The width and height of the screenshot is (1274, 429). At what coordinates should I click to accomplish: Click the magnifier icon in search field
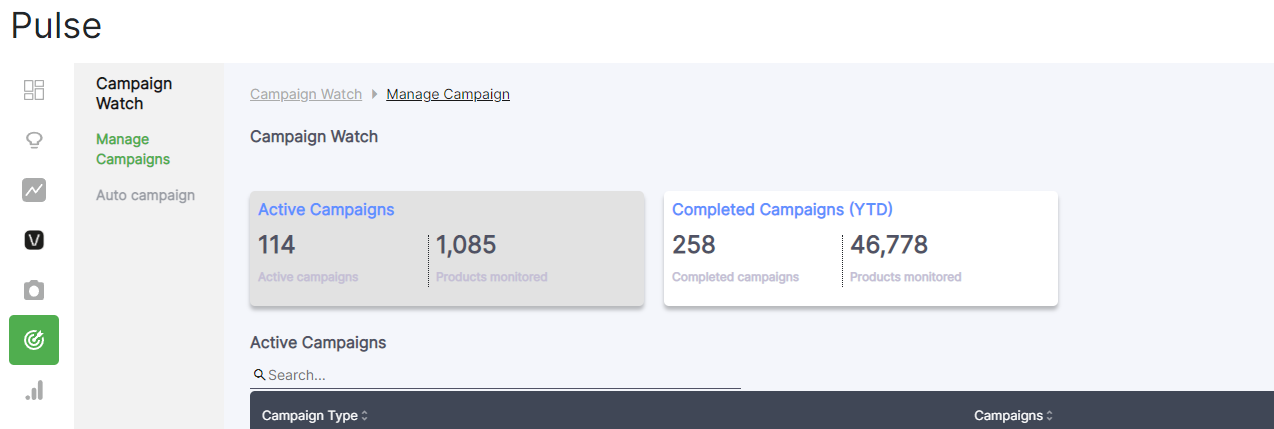(259, 375)
